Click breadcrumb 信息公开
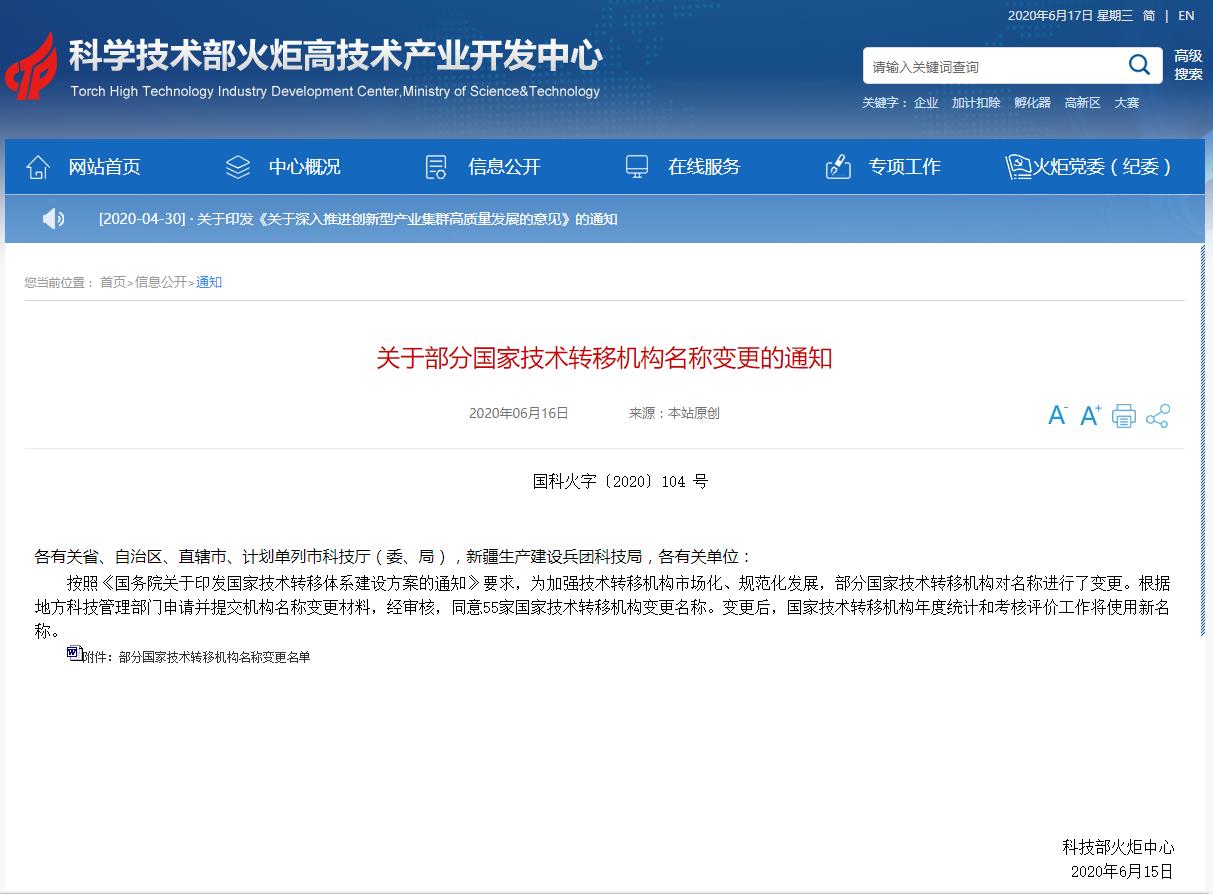 [x=161, y=282]
